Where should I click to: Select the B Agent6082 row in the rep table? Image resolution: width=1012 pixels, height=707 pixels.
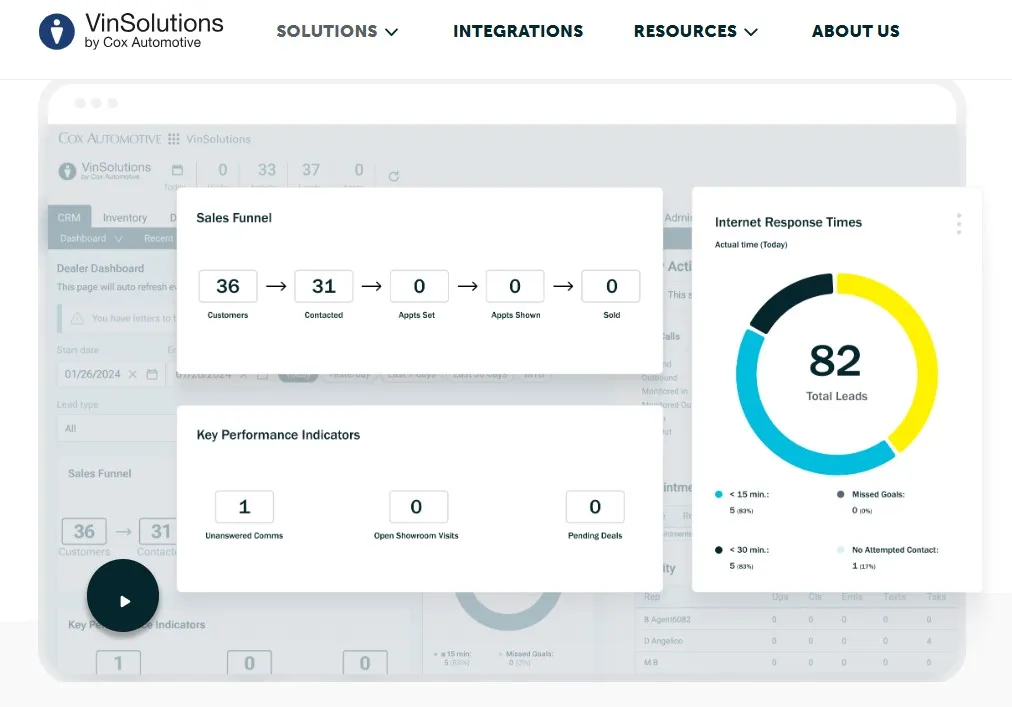tap(797, 619)
